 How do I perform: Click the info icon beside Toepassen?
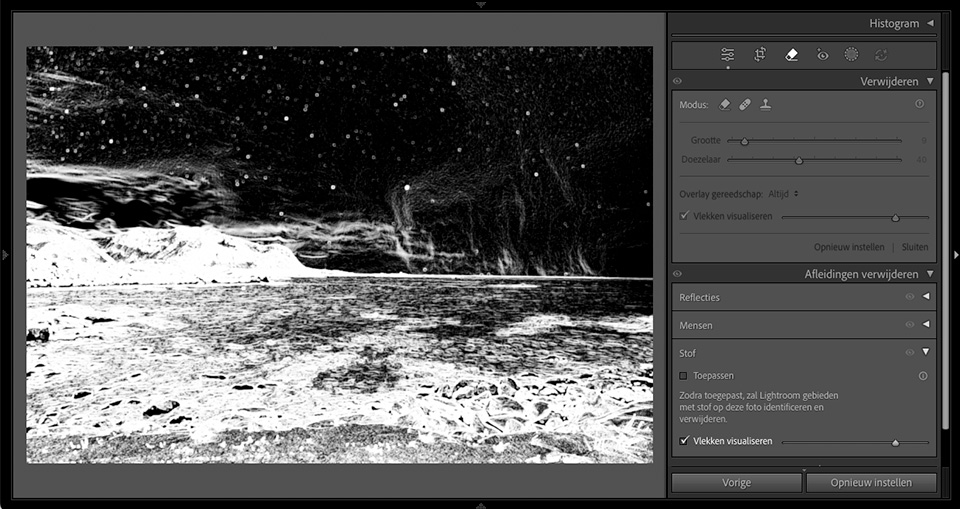[x=922, y=376]
